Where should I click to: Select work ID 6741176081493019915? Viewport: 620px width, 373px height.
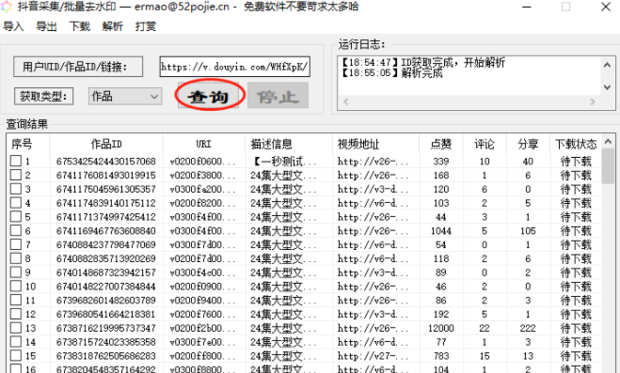106,175
